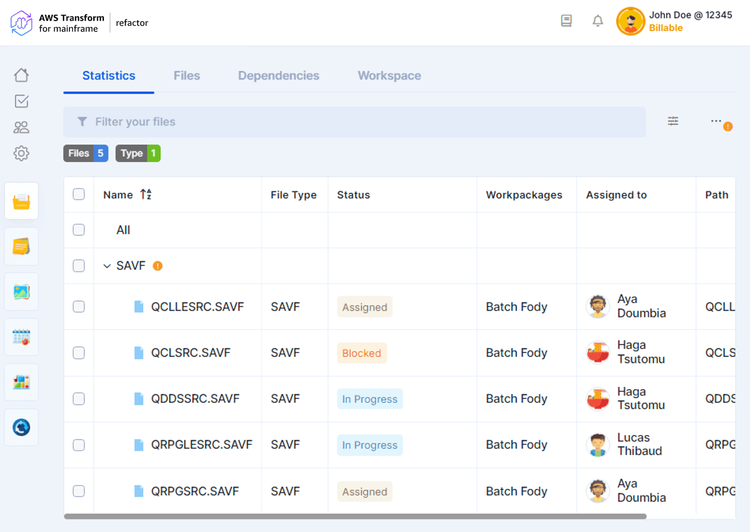Select QCLSRC.SAVF row checkbox
Viewport: 750px width, 532px height.
[x=79, y=353]
